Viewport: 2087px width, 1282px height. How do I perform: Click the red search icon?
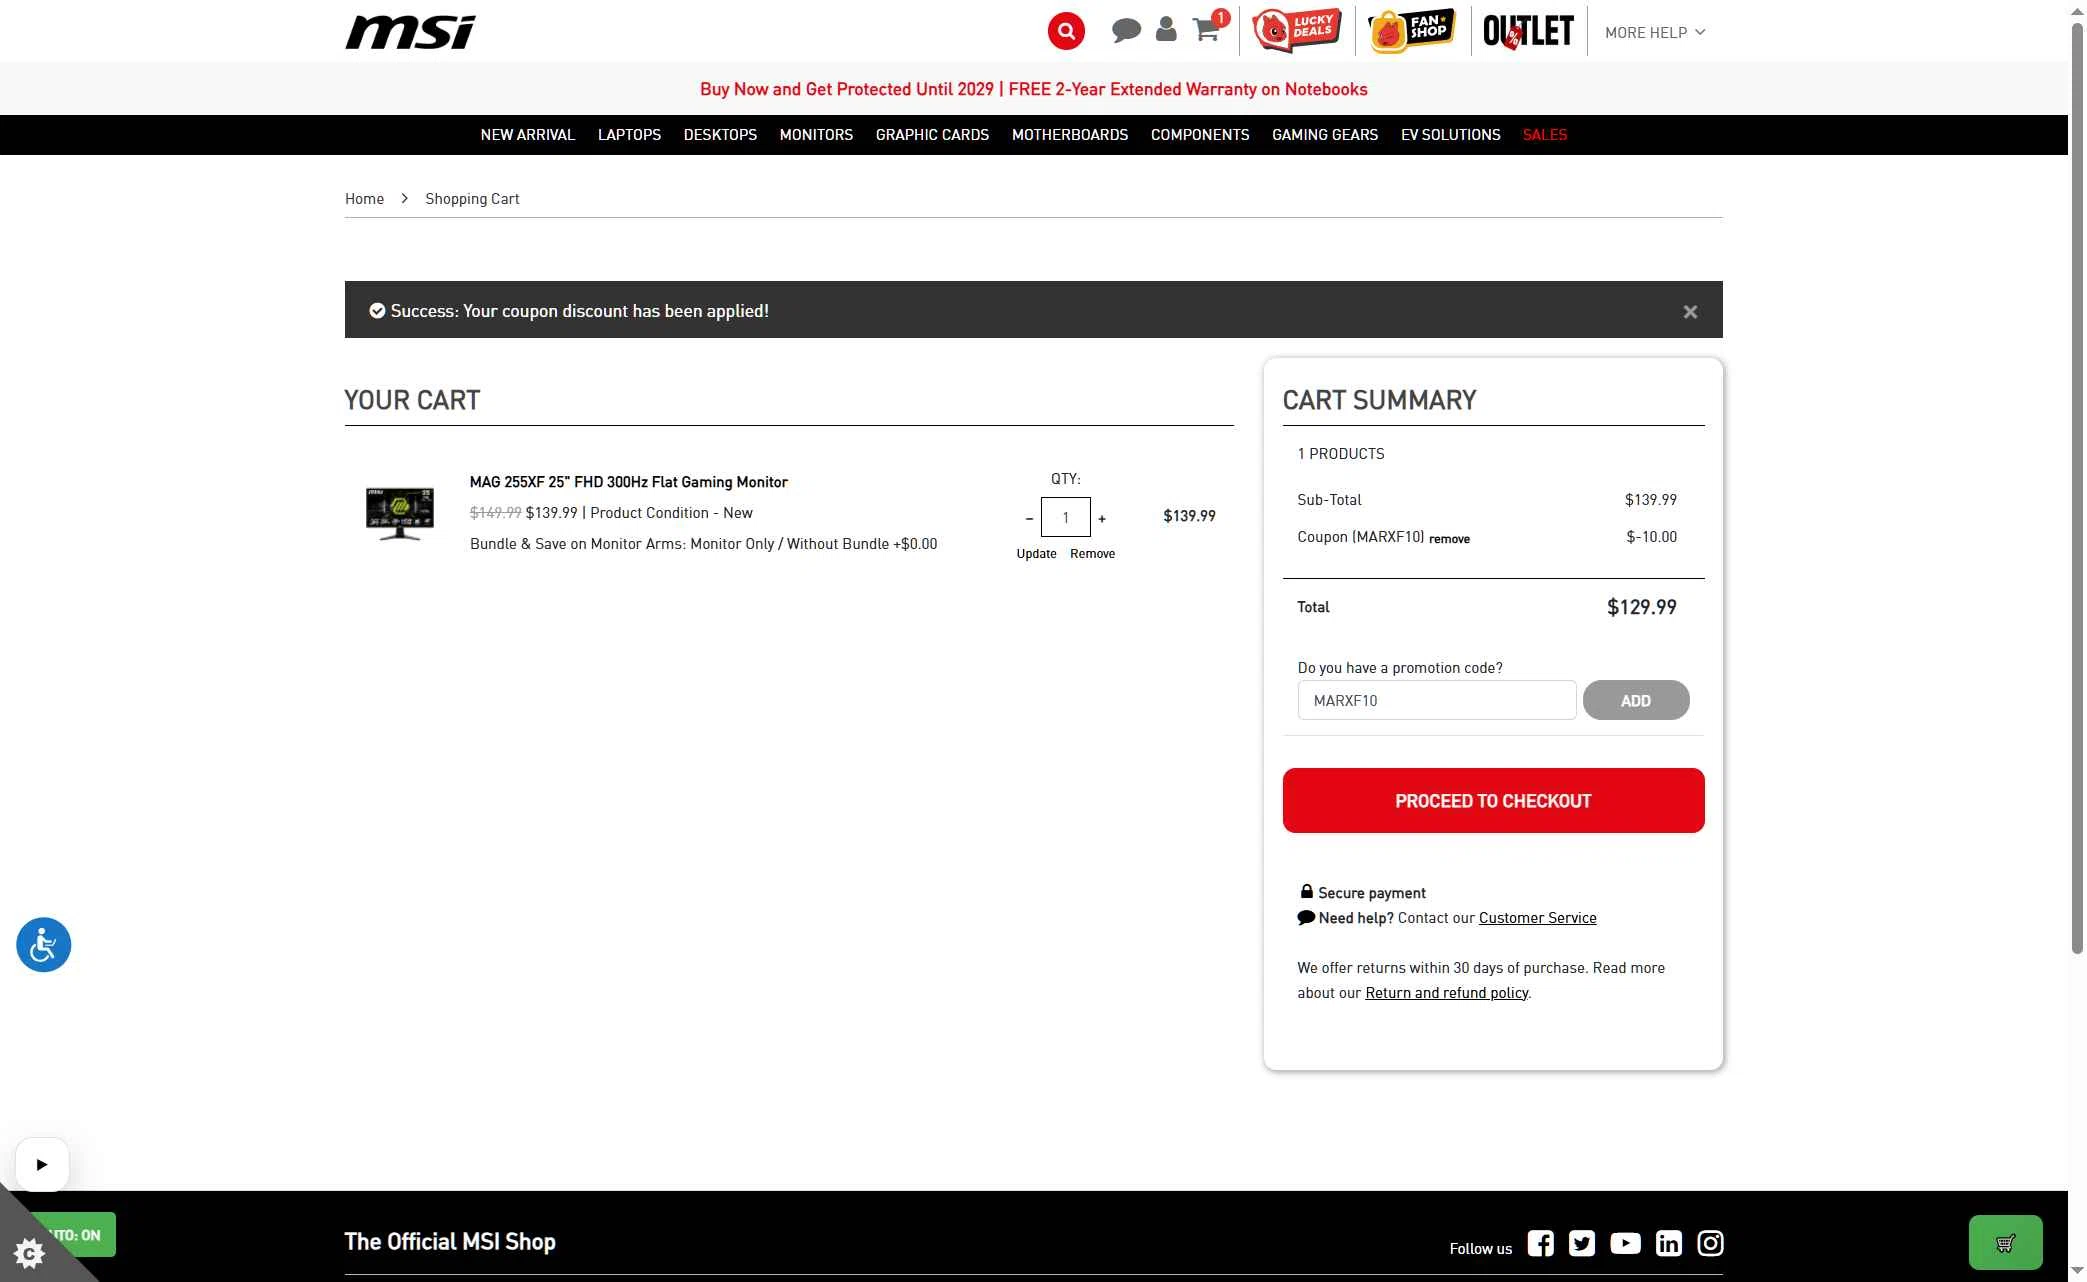pyautogui.click(x=1066, y=31)
